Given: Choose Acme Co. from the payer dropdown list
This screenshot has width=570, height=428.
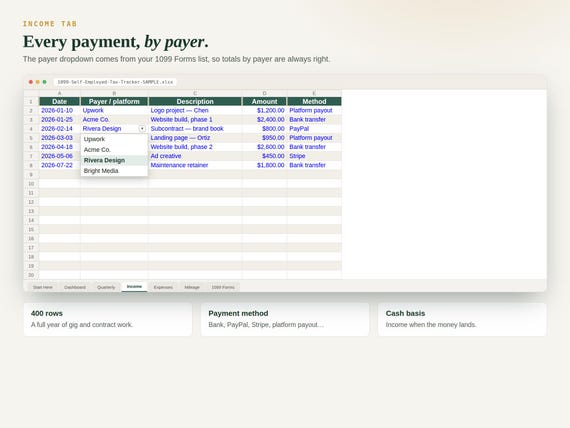Looking at the screenshot, I should 114,149.
